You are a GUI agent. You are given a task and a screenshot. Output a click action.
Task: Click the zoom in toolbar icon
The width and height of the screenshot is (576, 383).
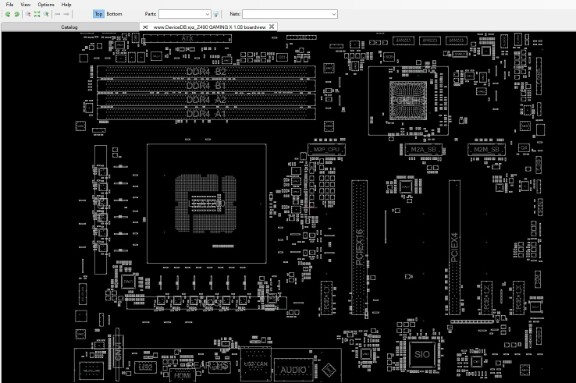click(x=28, y=14)
